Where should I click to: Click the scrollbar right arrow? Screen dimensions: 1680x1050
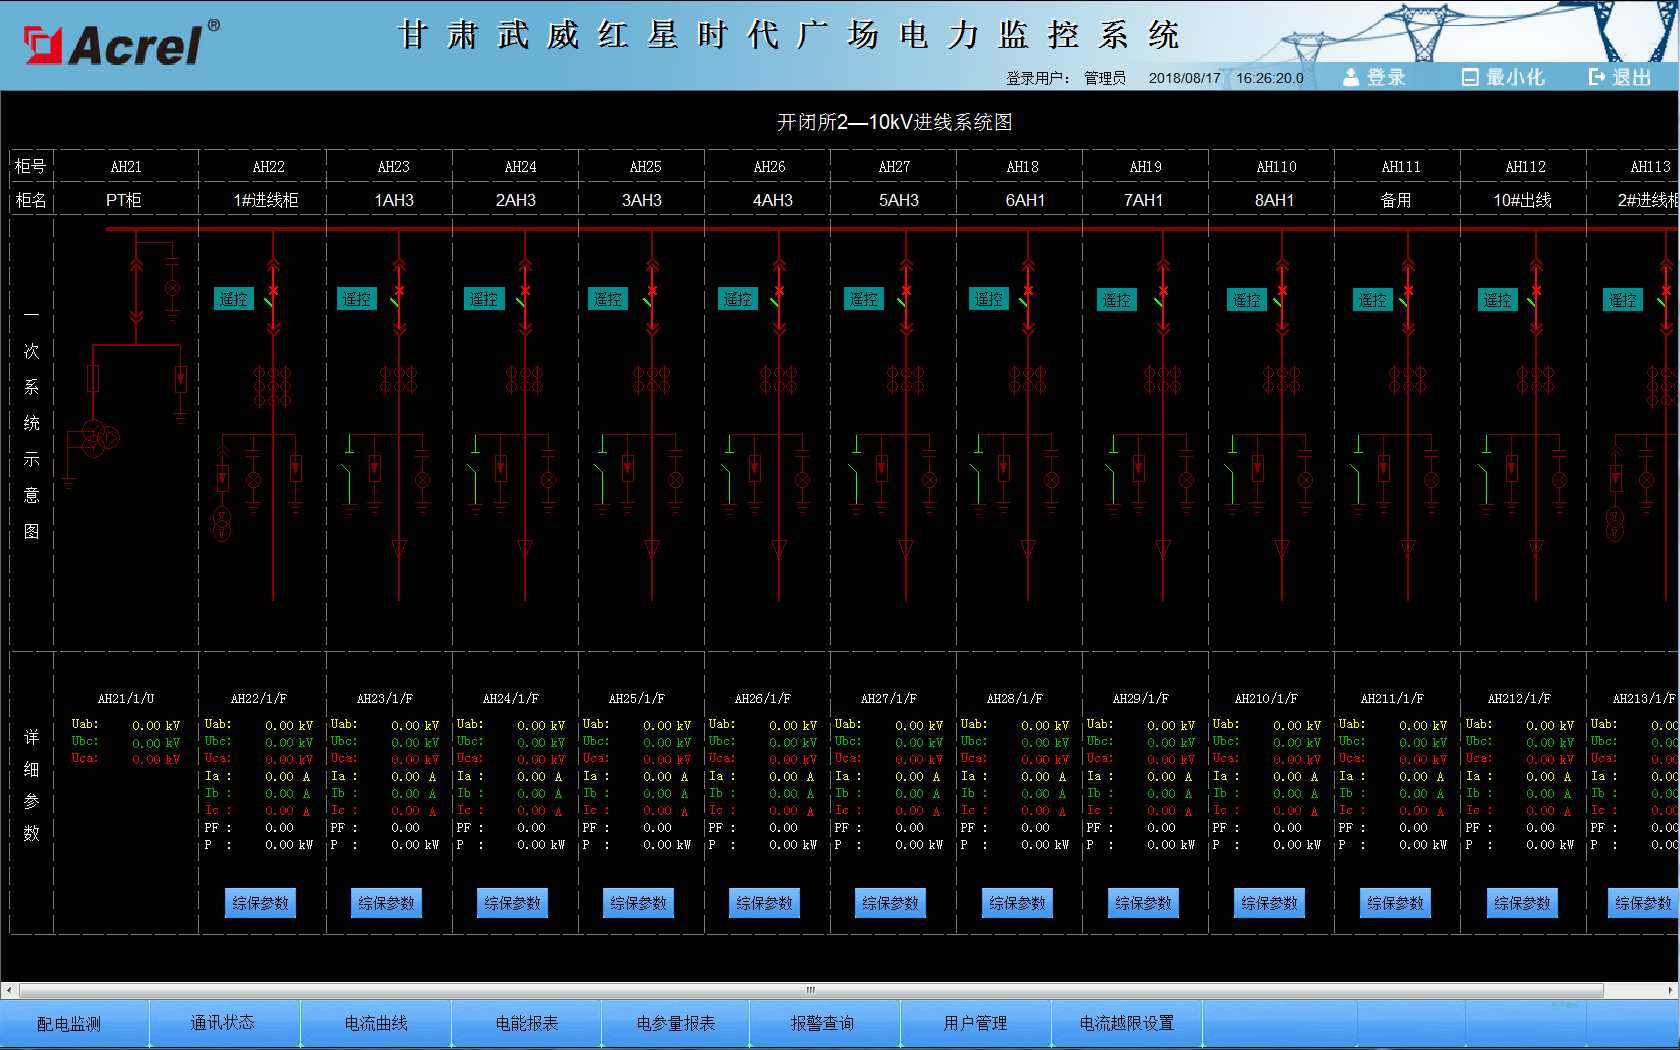1671,990
